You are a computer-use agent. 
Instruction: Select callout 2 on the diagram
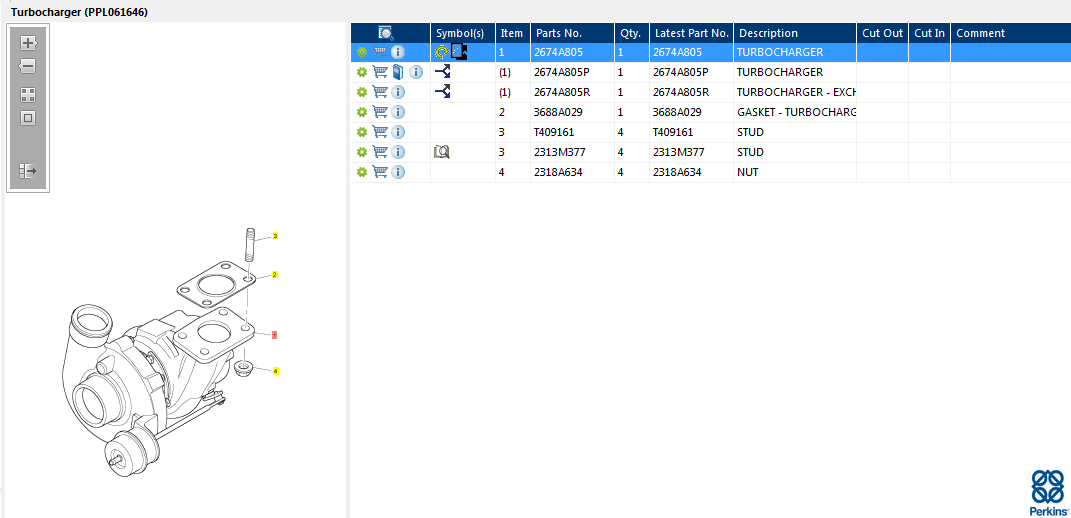click(x=275, y=275)
